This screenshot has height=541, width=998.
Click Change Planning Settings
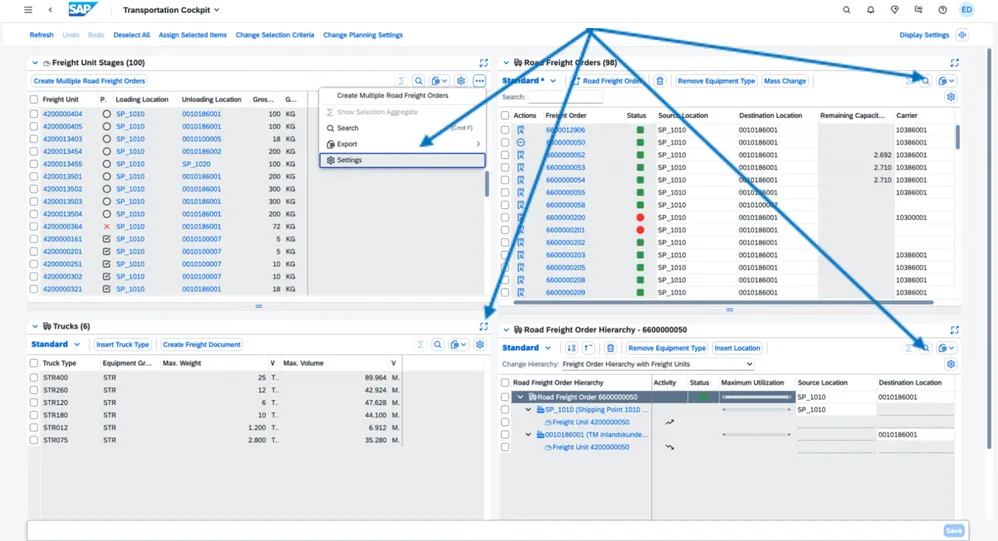(363, 35)
